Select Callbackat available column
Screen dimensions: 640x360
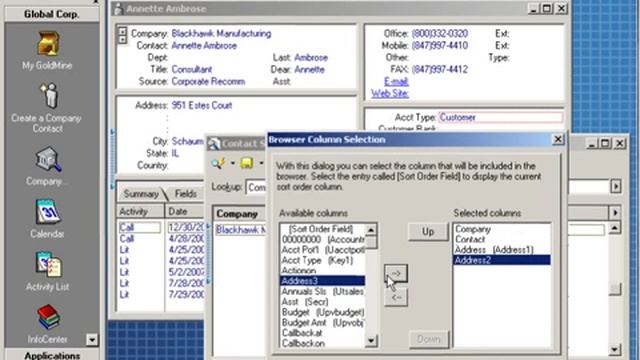322,333
